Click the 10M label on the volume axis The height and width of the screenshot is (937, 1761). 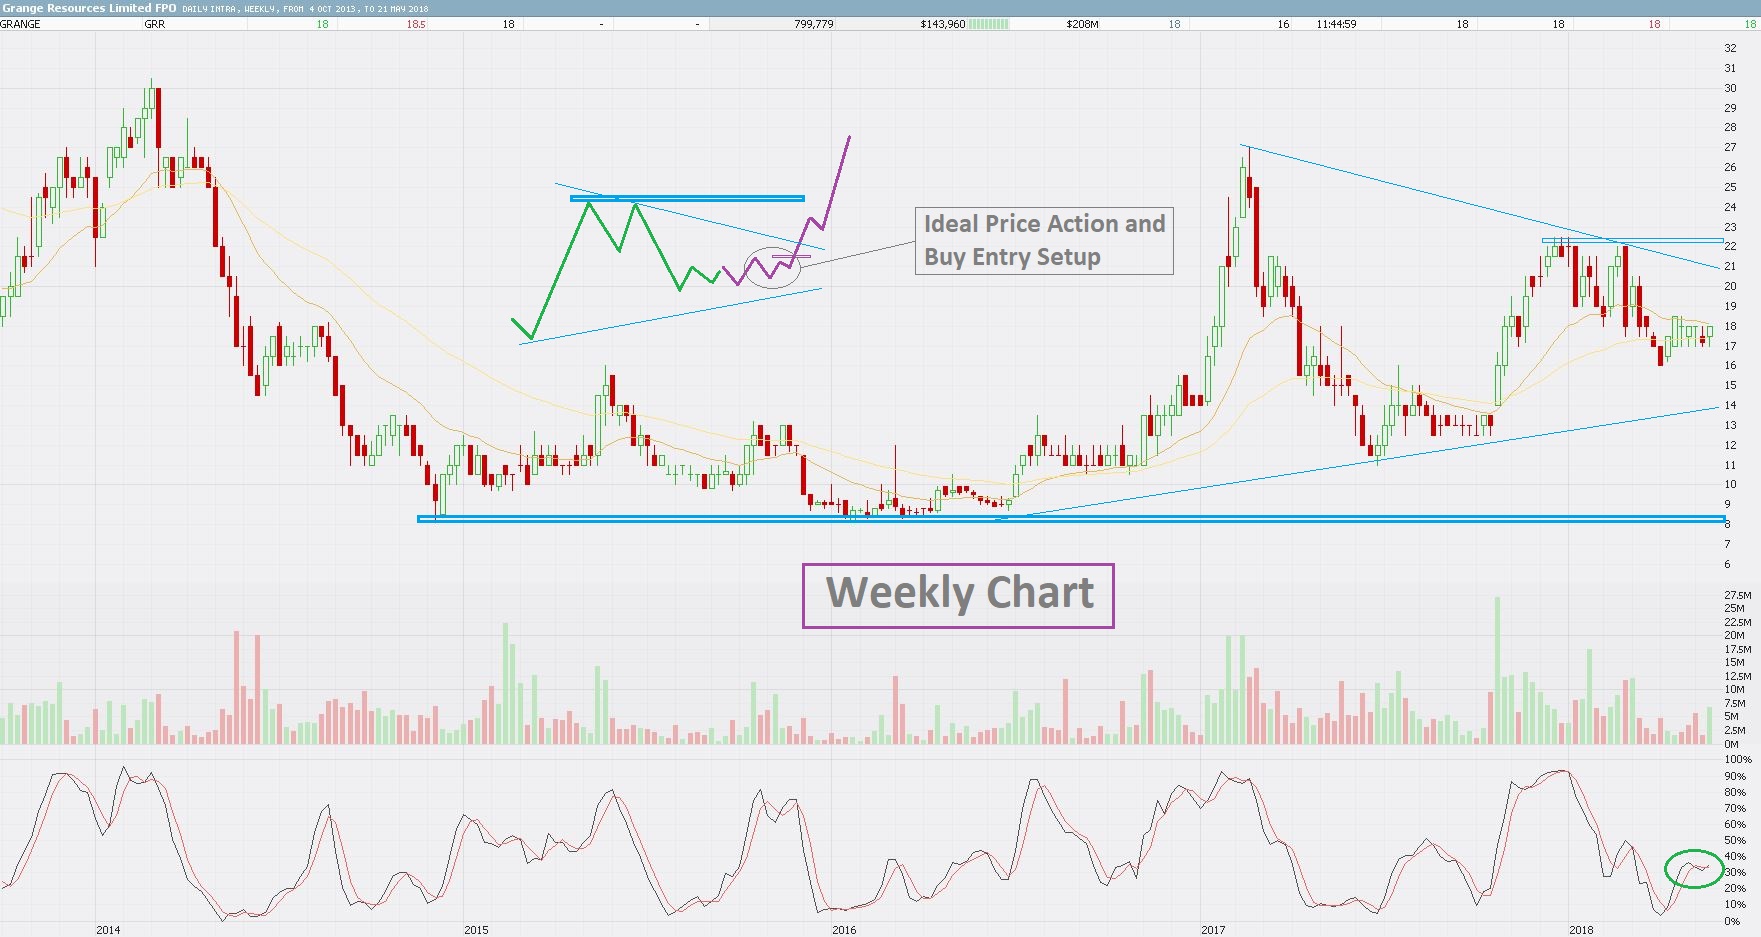(1735, 689)
